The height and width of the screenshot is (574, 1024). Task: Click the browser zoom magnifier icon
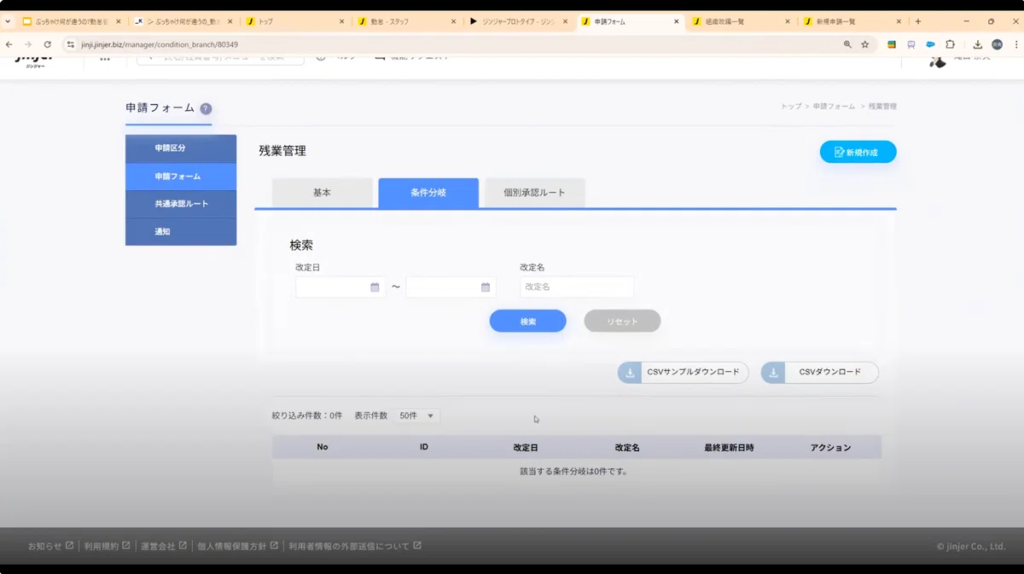pos(847,44)
